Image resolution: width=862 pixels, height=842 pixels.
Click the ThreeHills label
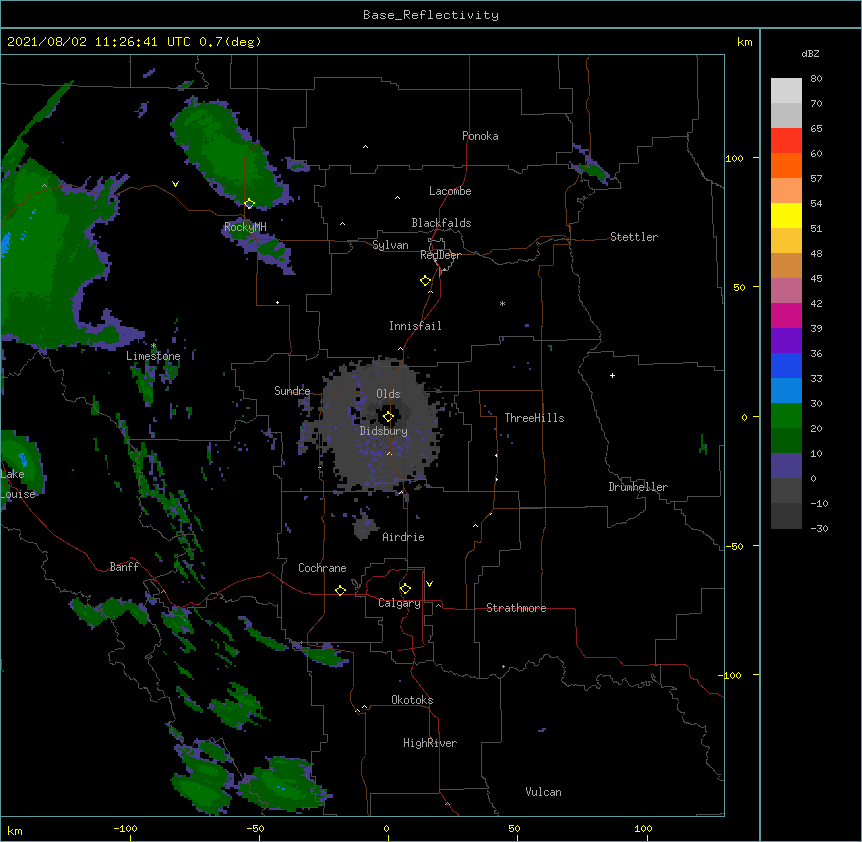click(x=534, y=418)
